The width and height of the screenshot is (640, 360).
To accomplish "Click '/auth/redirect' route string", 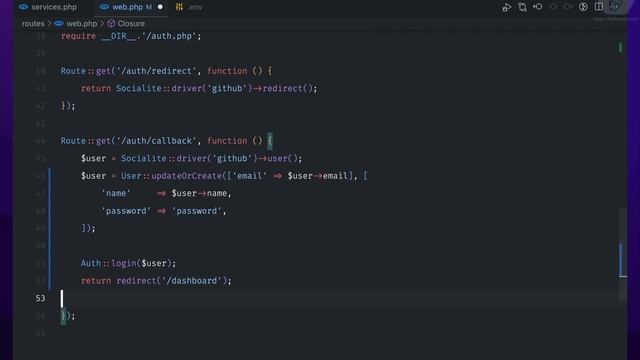I will coord(156,71).
